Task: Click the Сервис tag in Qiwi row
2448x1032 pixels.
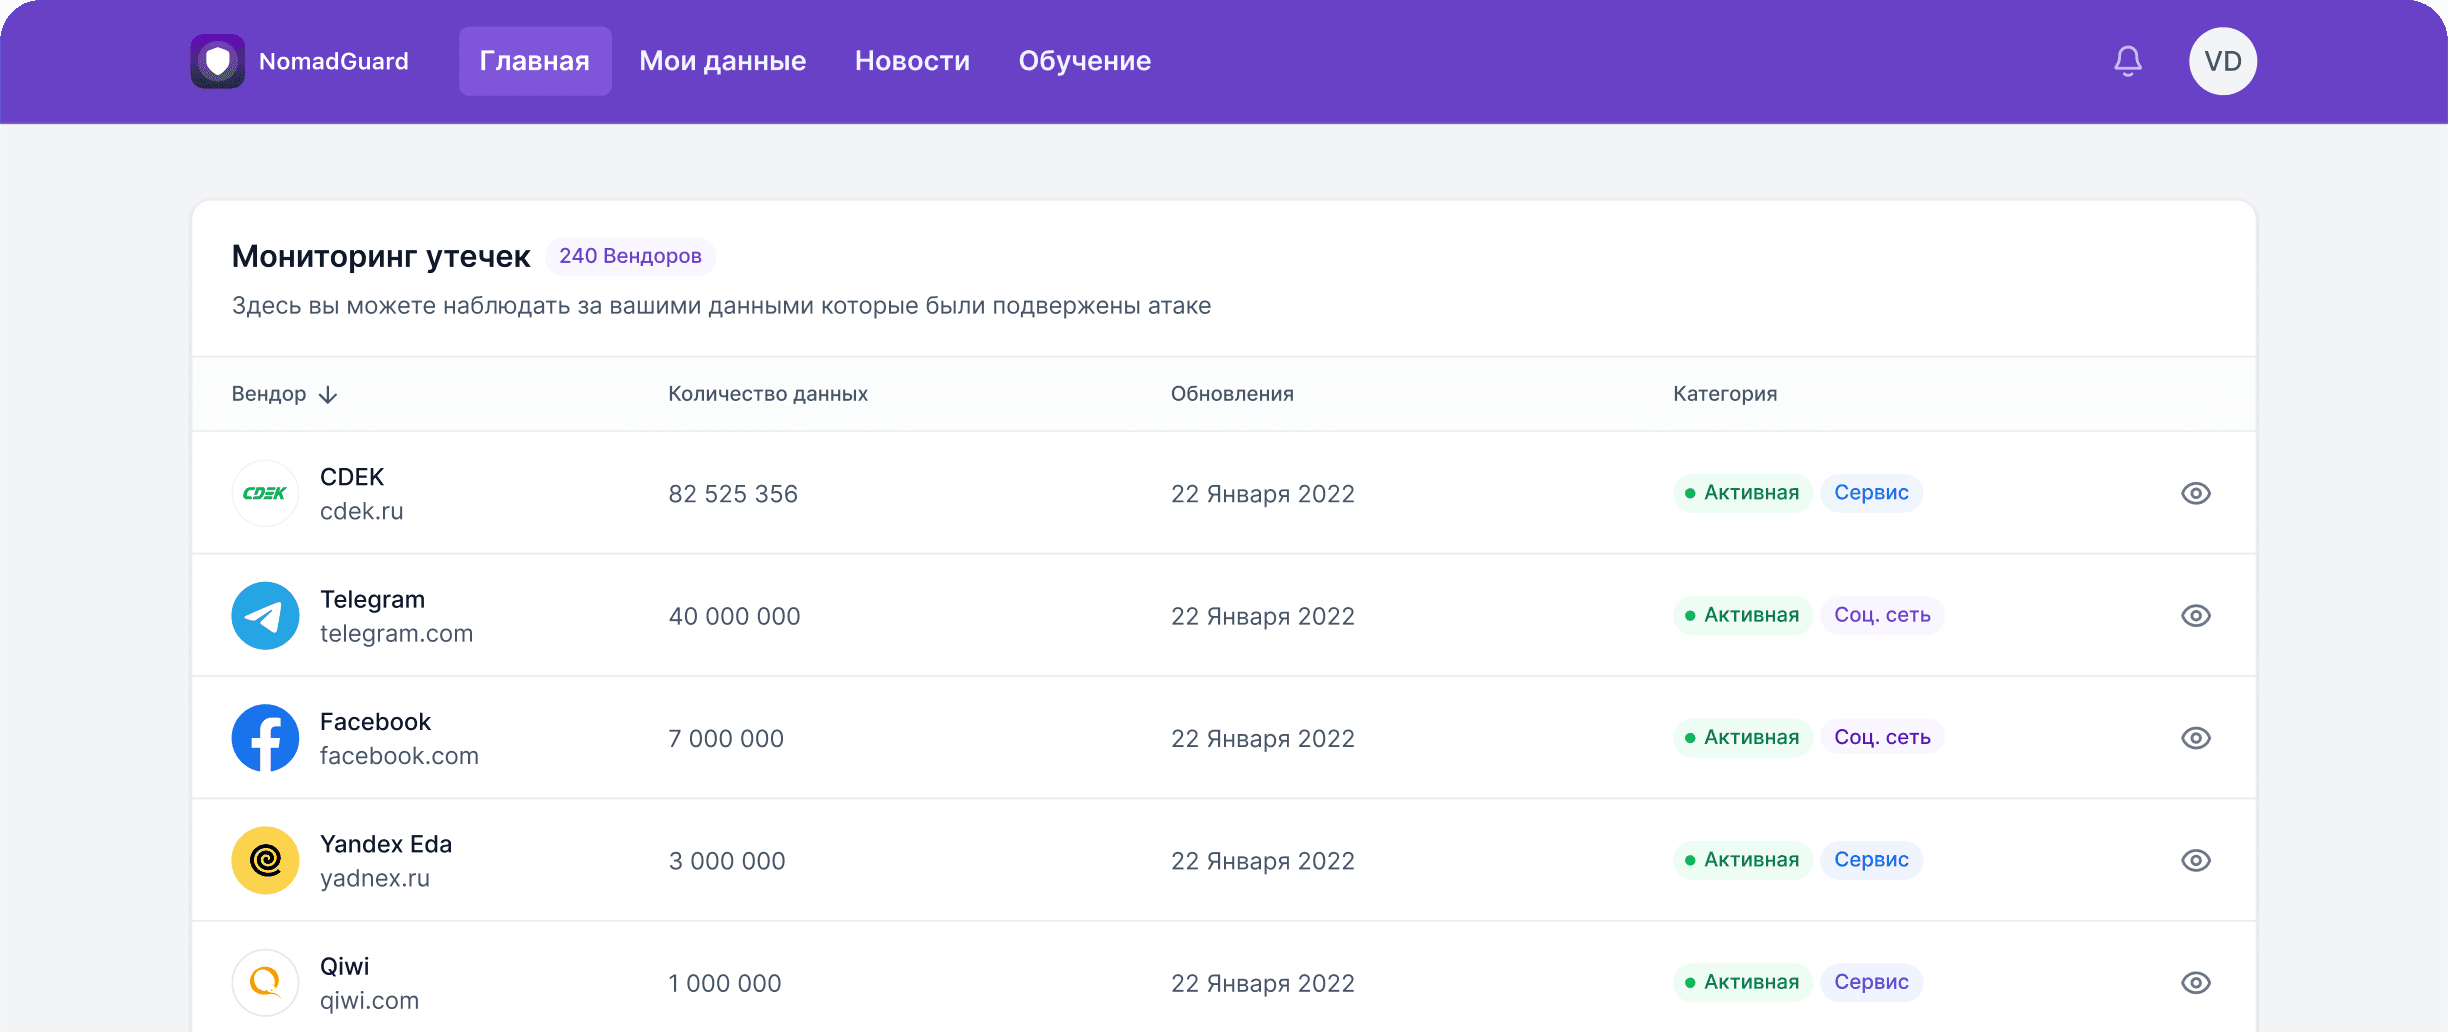Action: (x=1871, y=982)
